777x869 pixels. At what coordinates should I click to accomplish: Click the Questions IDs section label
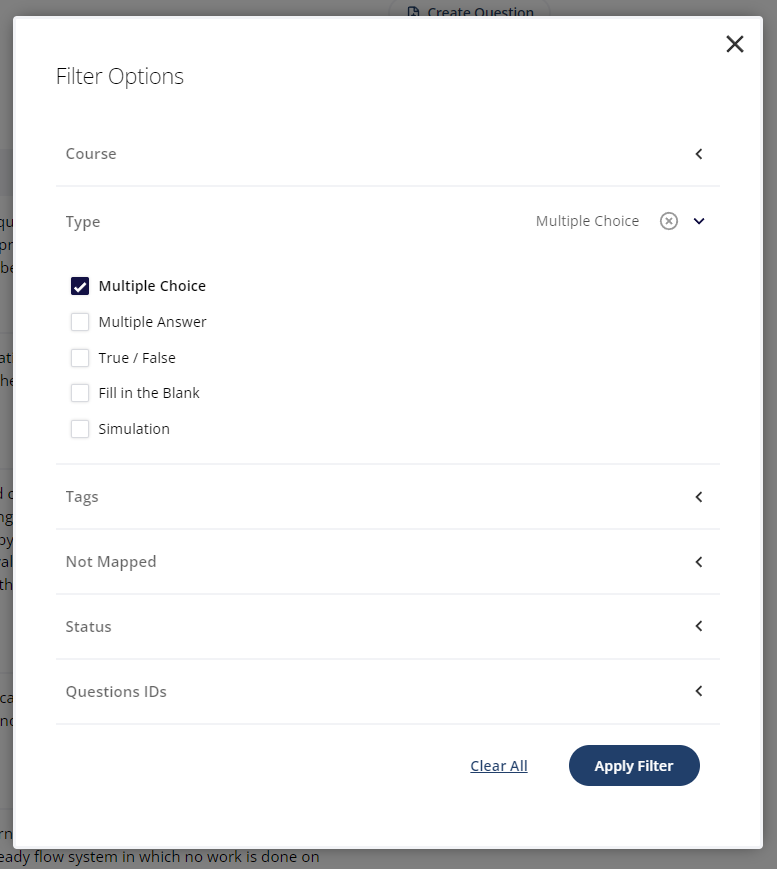pos(116,692)
